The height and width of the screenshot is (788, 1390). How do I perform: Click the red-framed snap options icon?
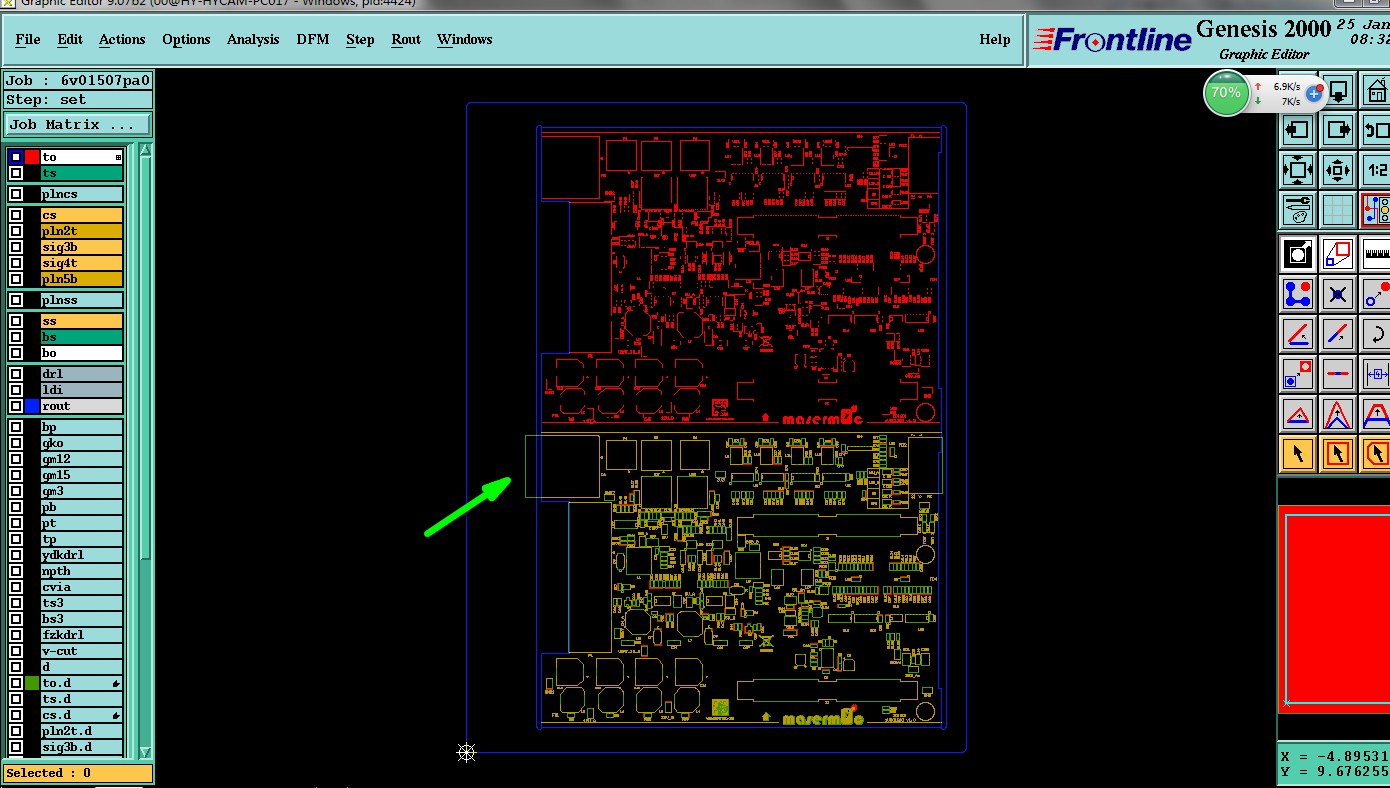click(1377, 210)
